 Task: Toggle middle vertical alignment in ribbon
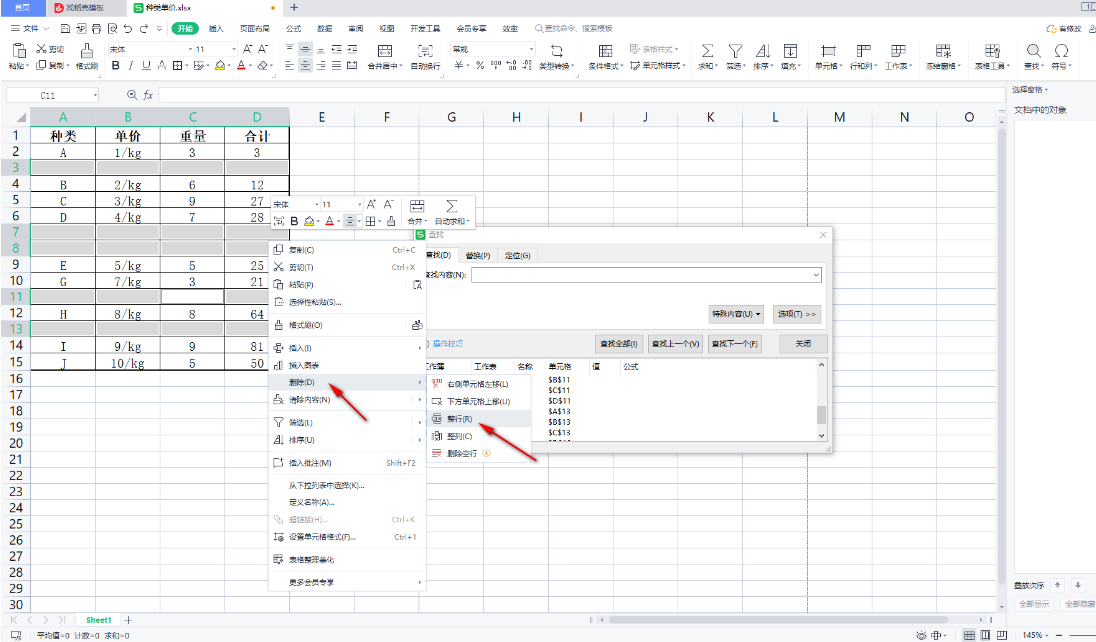(305, 49)
